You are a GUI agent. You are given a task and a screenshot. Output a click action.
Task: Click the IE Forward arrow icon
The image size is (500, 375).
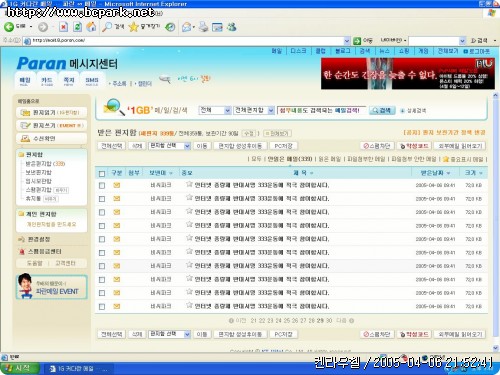pyautogui.click(x=43, y=27)
